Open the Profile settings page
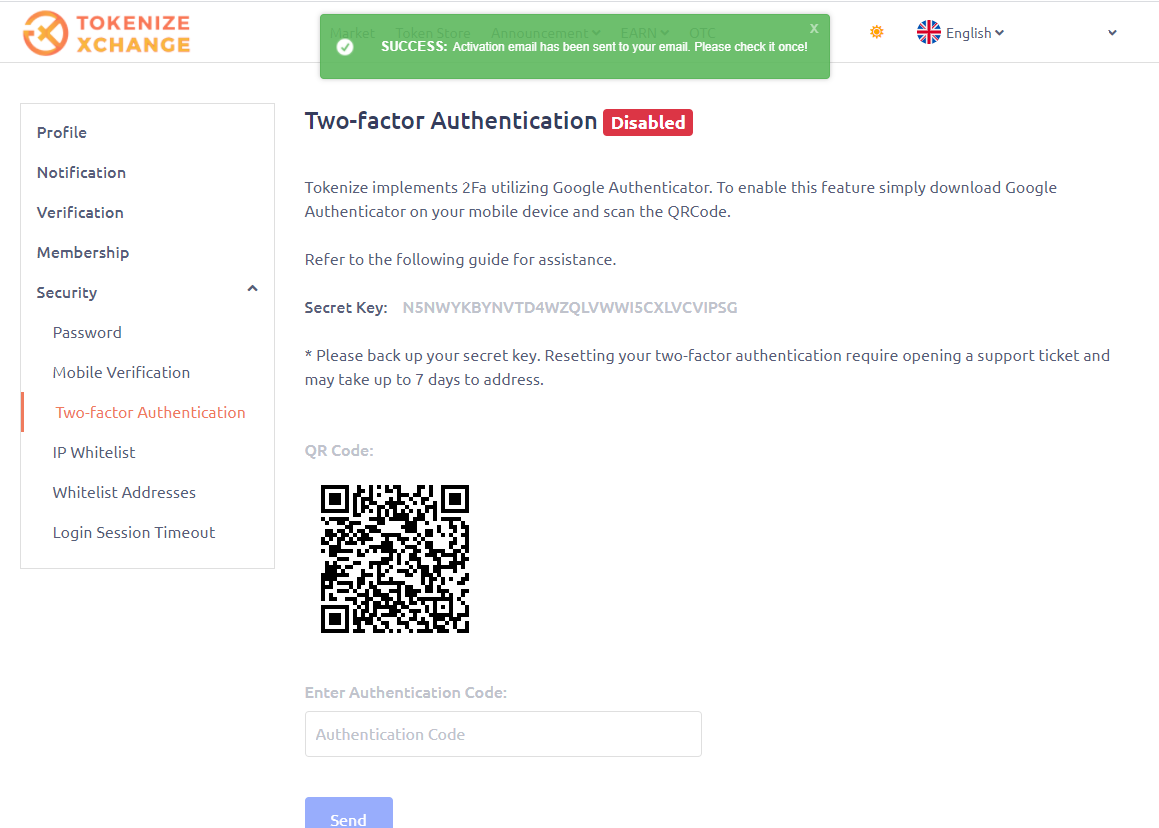Screen dimensions: 1159x828 [x=62, y=132]
